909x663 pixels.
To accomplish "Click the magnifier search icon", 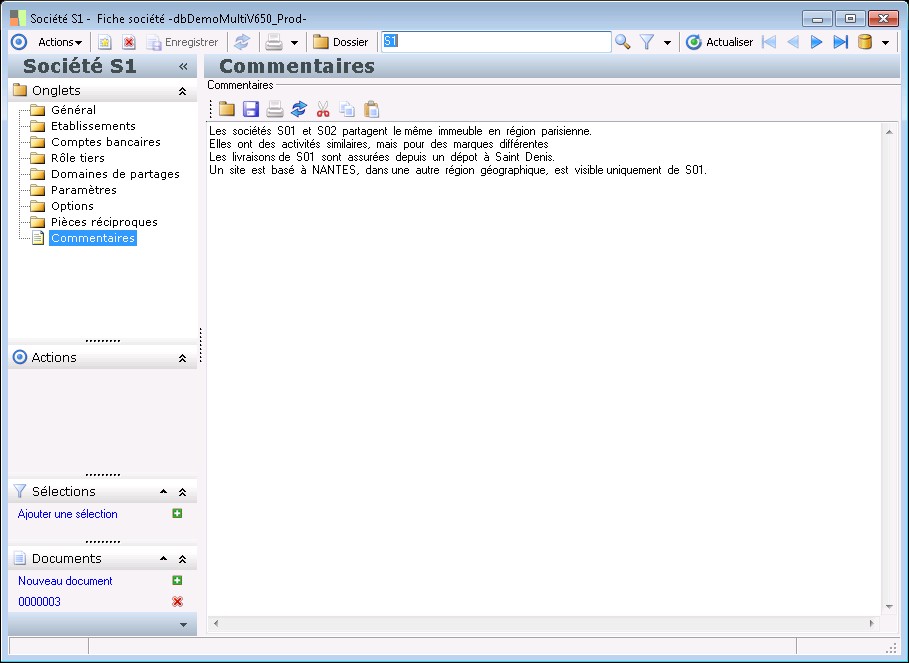I will tap(623, 42).
